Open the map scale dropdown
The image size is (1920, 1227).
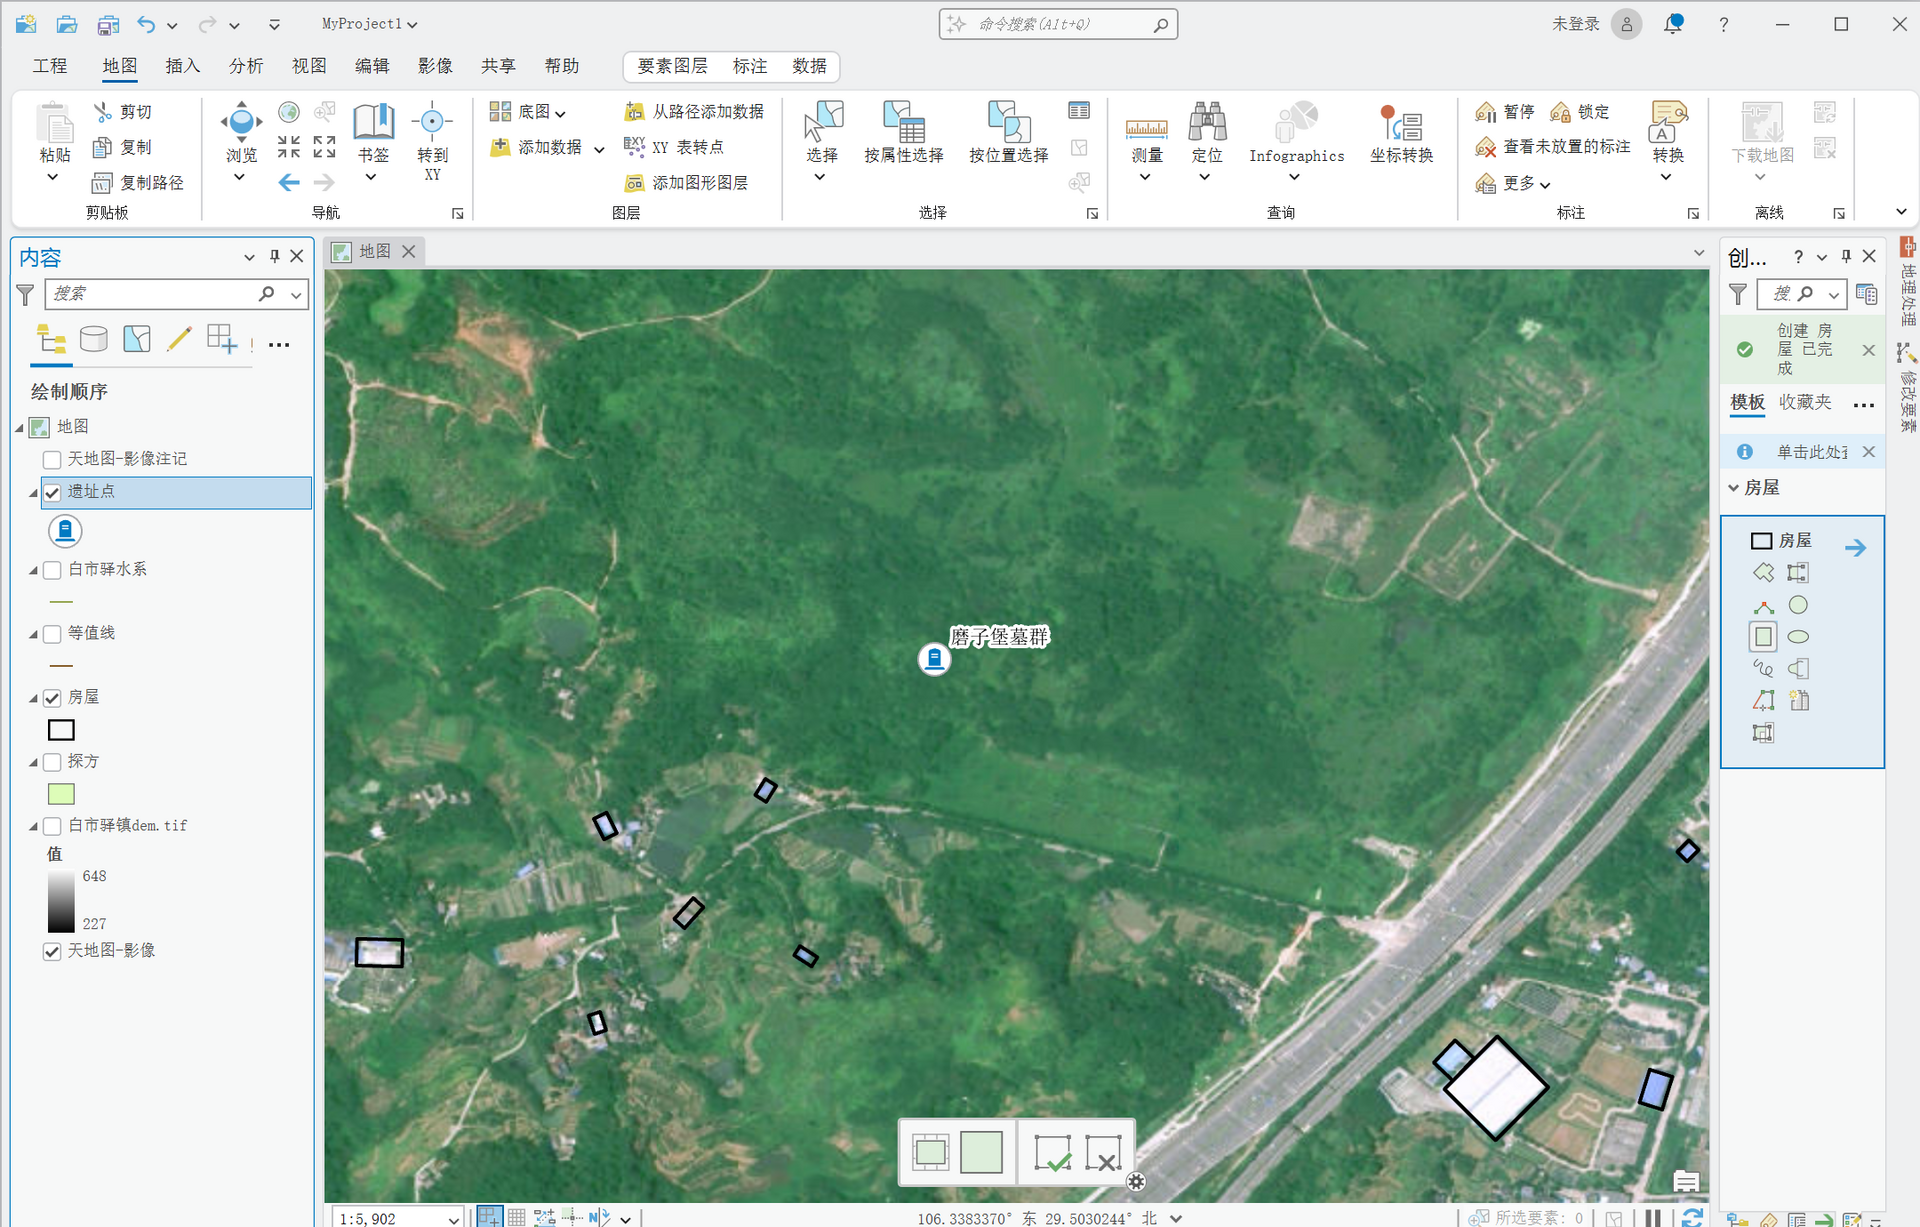point(453,1218)
